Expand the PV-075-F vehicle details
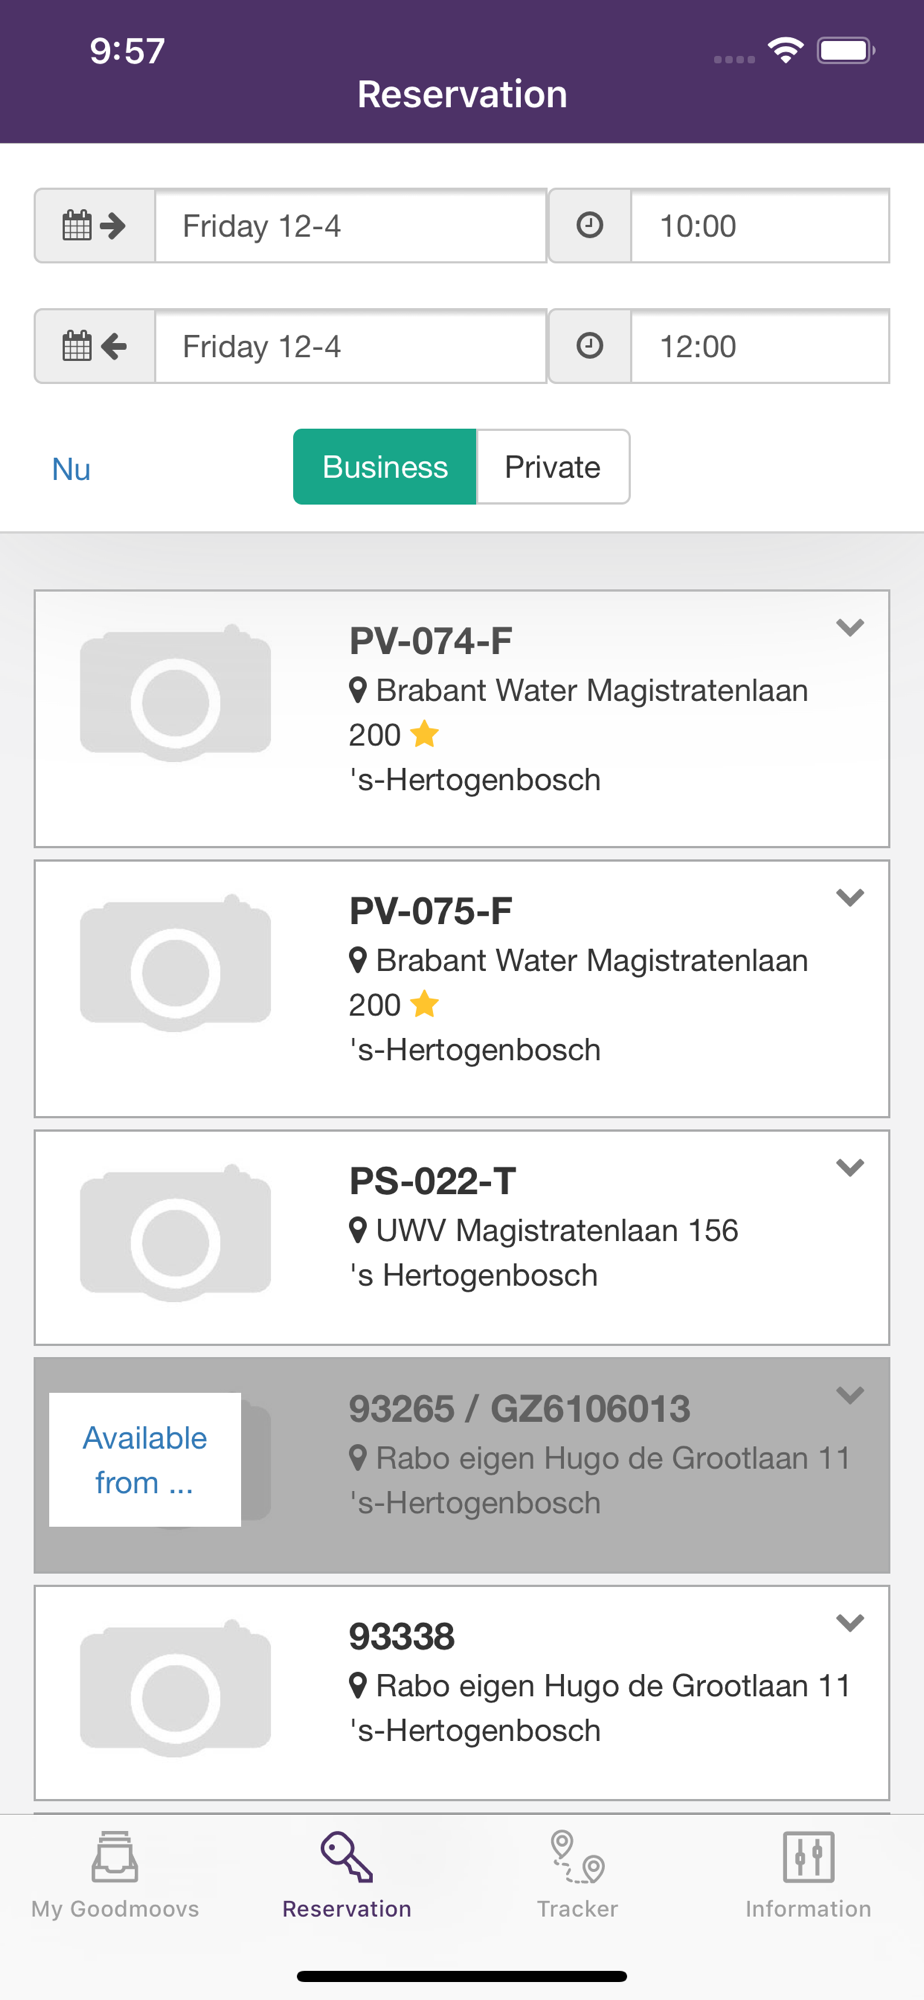The image size is (924, 2000). tap(850, 898)
